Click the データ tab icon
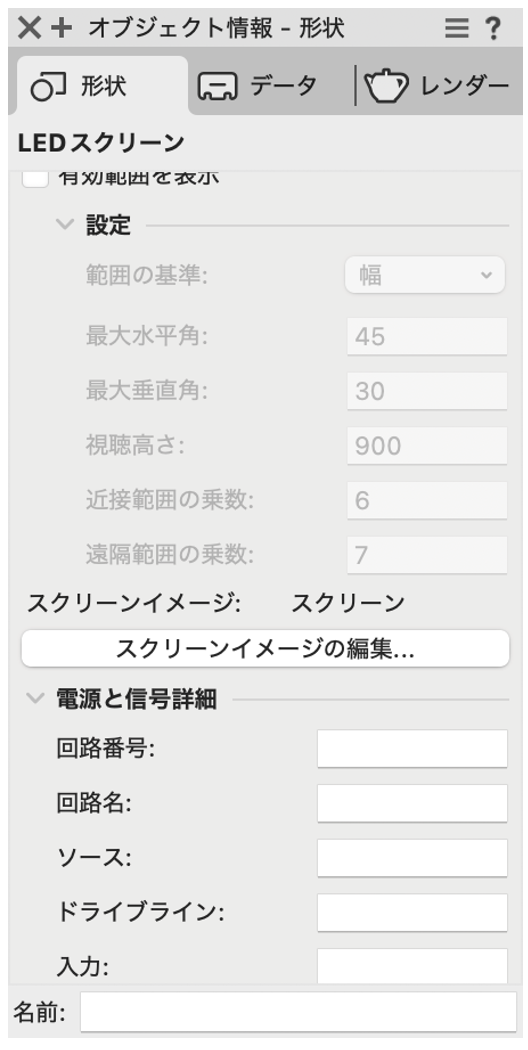528x1050 pixels. [218, 87]
